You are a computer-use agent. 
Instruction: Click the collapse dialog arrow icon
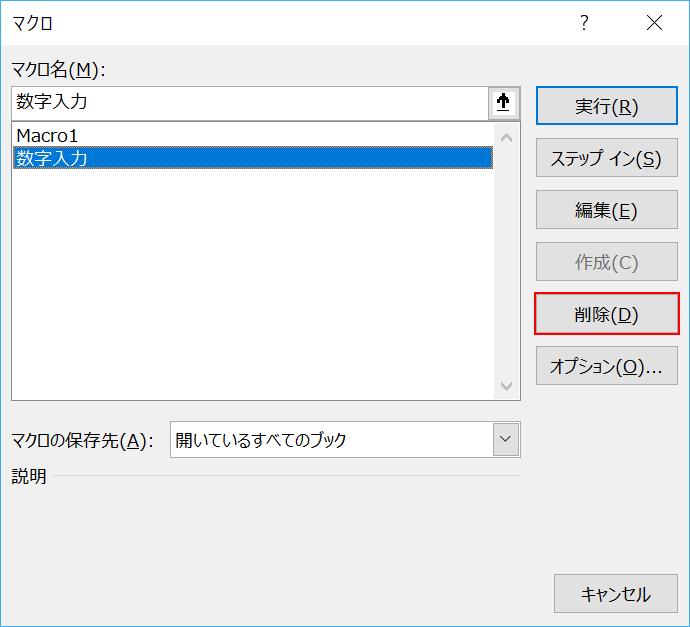[x=503, y=103]
